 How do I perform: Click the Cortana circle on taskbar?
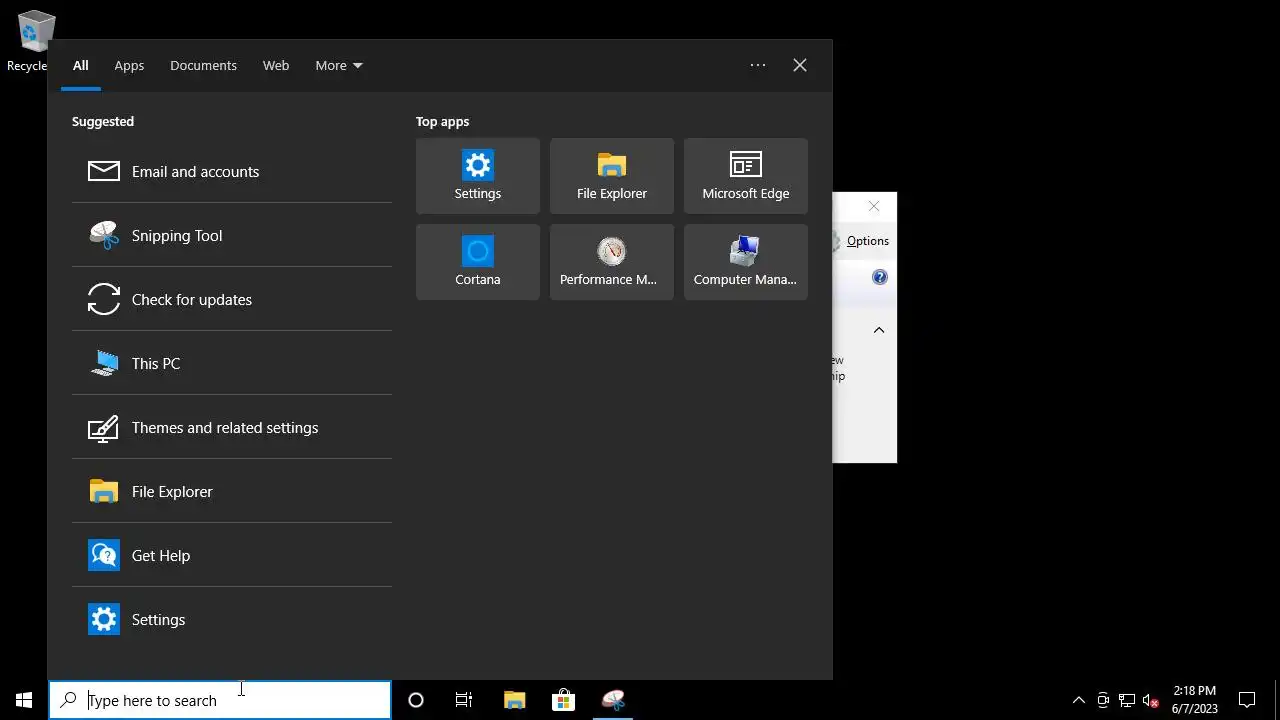point(416,700)
